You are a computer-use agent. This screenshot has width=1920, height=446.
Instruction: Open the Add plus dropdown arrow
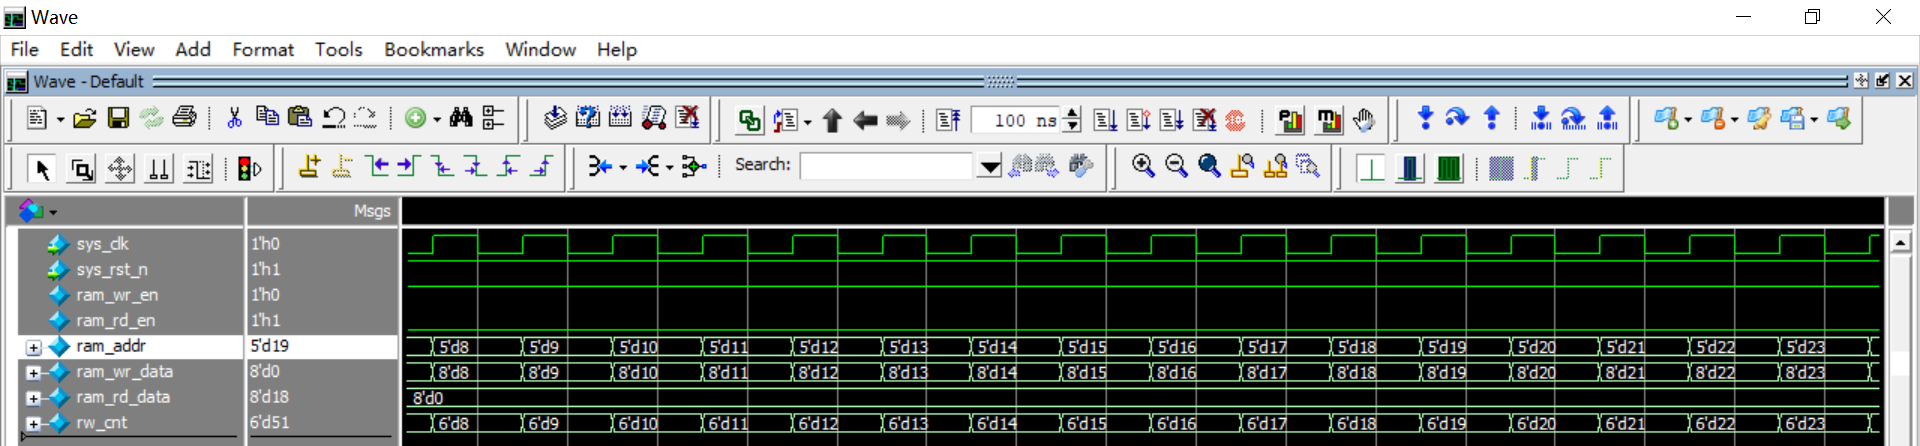coord(437,120)
